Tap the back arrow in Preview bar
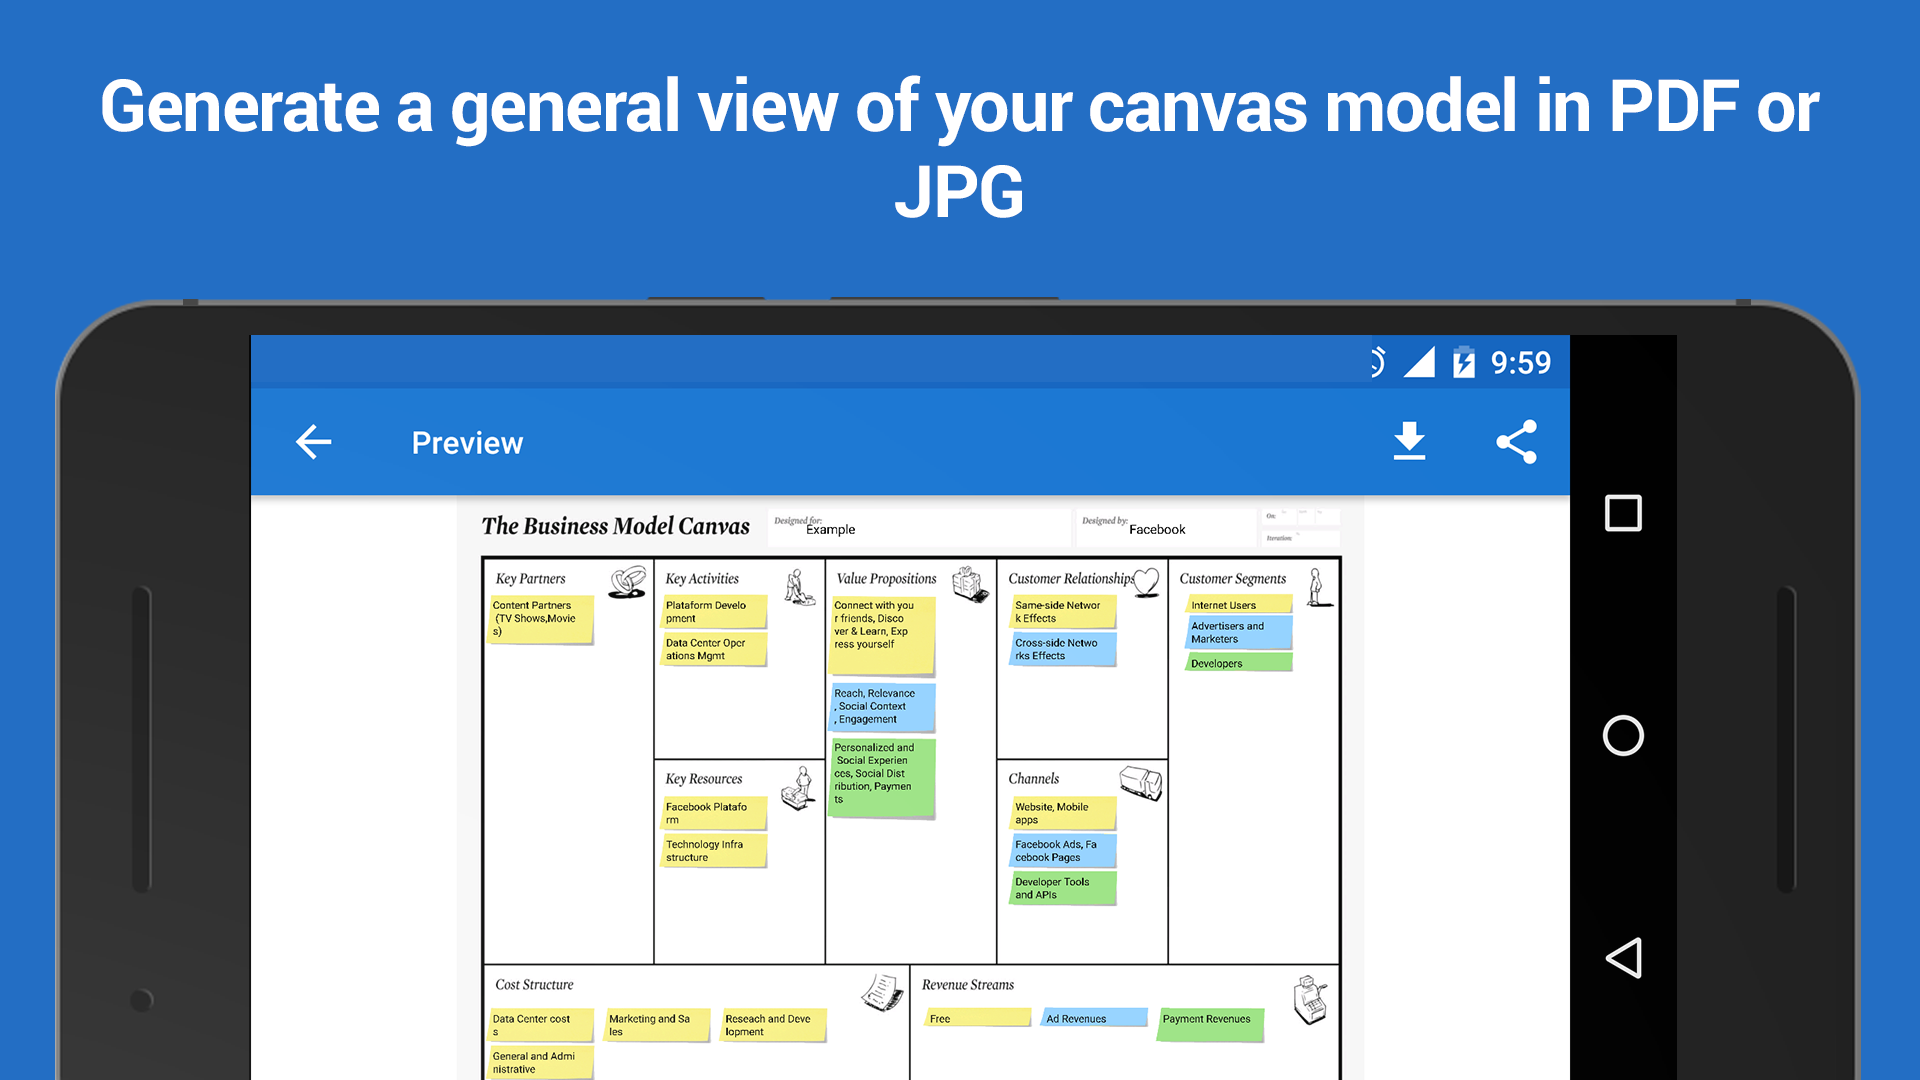Screen dimensions: 1920x1080 click(x=314, y=442)
